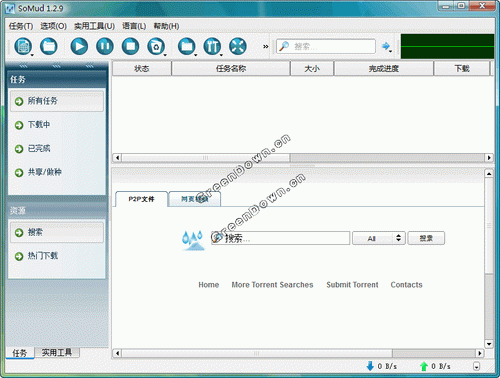The image size is (500, 378).
Task: Open the 选项(O) menu
Action: pos(53,26)
